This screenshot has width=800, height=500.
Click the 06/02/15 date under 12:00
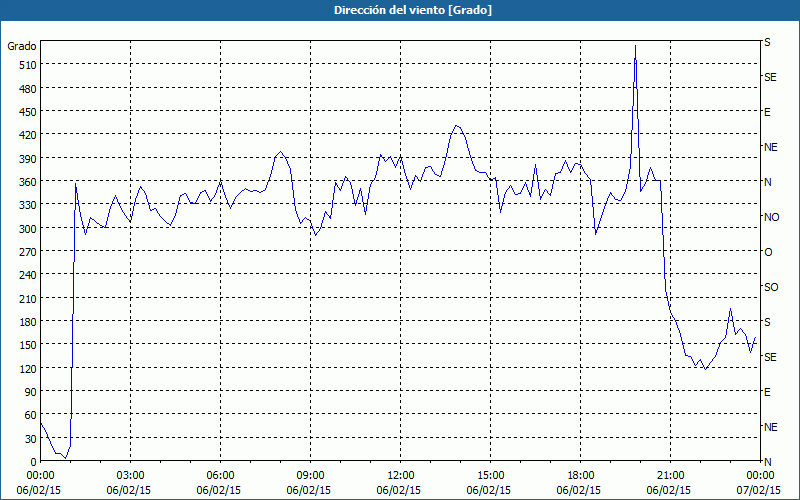pyautogui.click(x=399, y=490)
